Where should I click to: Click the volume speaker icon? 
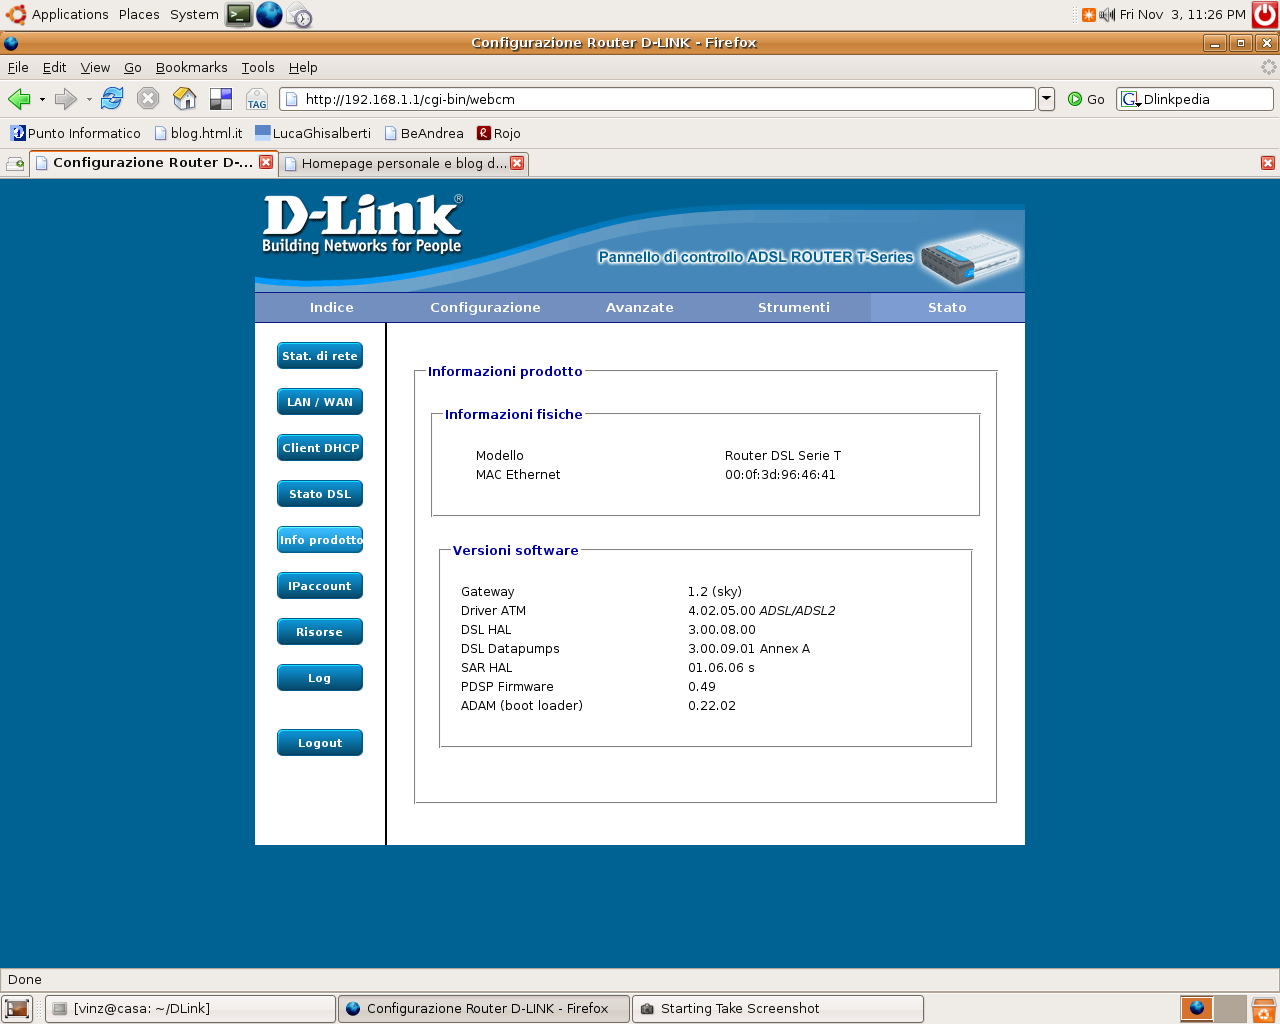pos(1107,14)
